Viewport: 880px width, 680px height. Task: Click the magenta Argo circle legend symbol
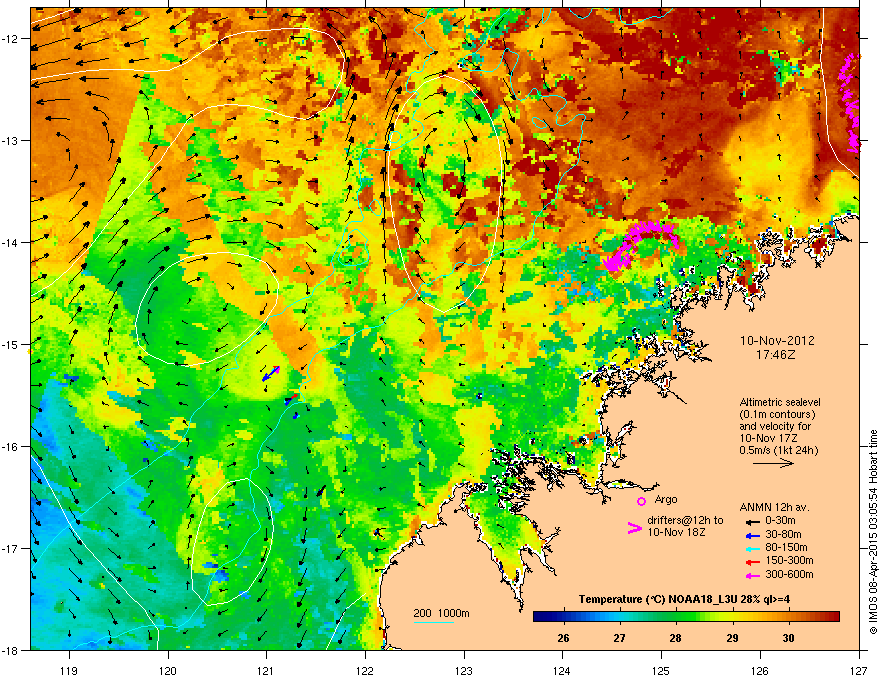click(641, 501)
